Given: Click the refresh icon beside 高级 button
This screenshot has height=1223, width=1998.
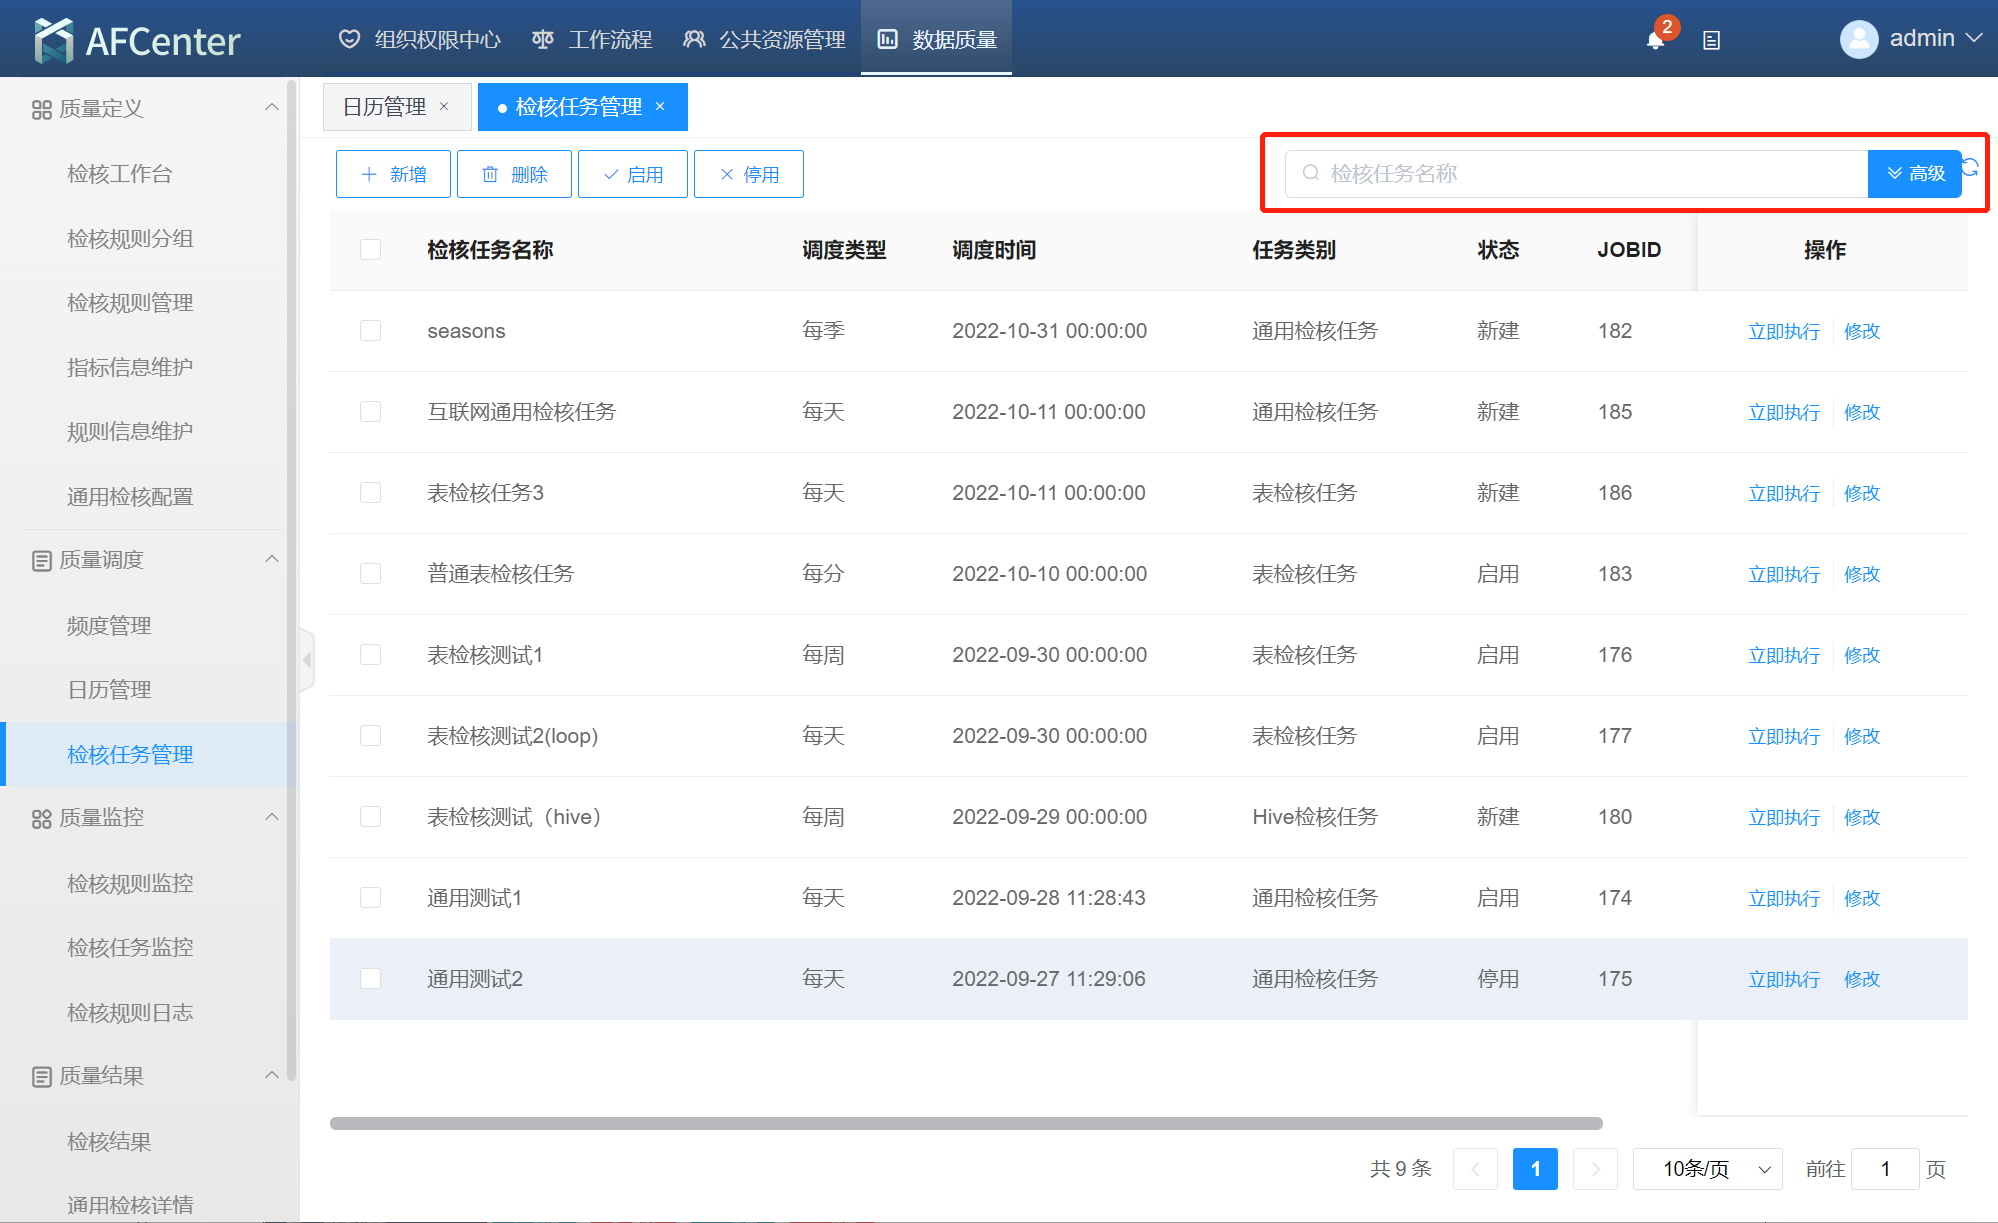Looking at the screenshot, I should 1970,167.
